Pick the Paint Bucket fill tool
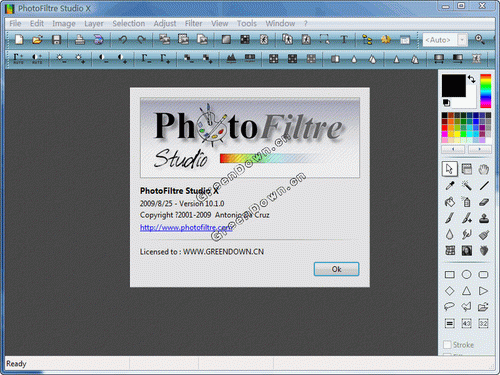The image size is (500, 375). [x=450, y=202]
